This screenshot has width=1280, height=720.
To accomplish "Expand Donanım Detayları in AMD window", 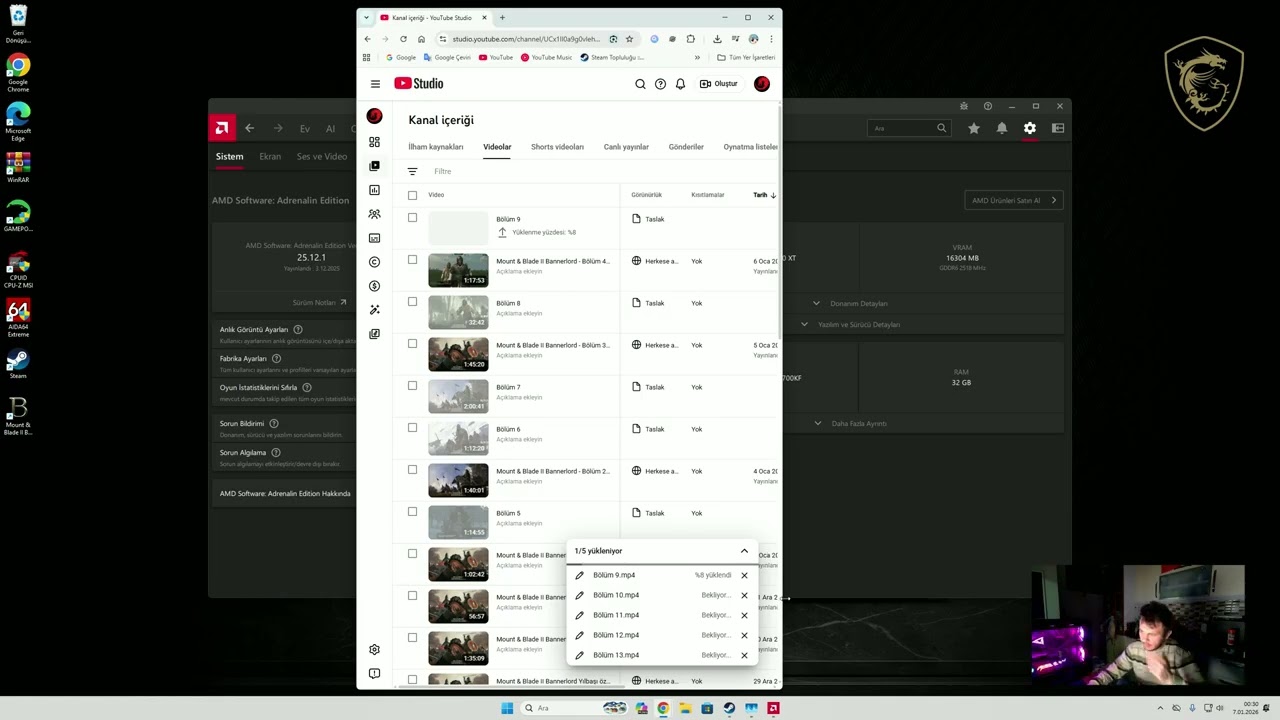I will (849, 303).
